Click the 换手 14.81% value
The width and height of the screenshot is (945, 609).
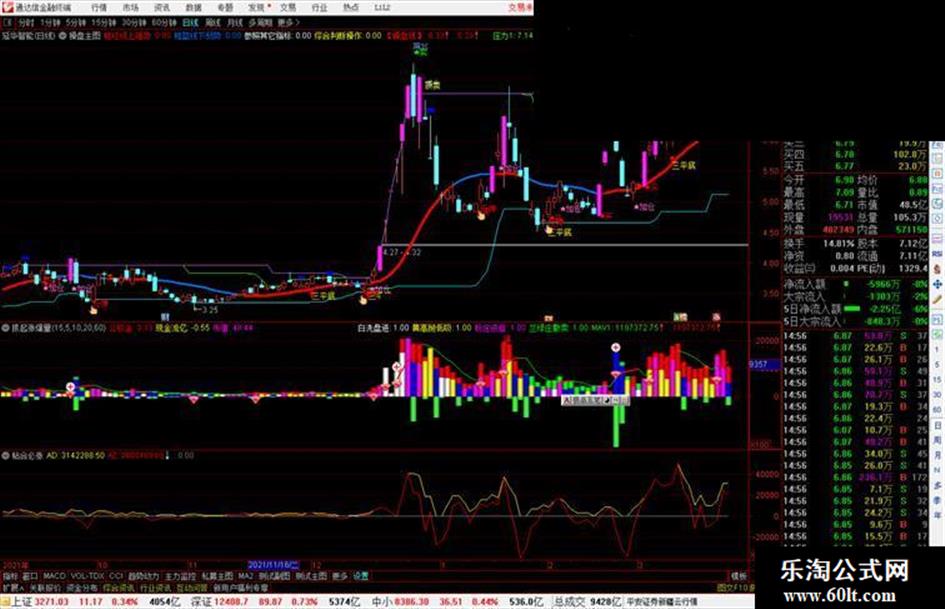point(839,244)
